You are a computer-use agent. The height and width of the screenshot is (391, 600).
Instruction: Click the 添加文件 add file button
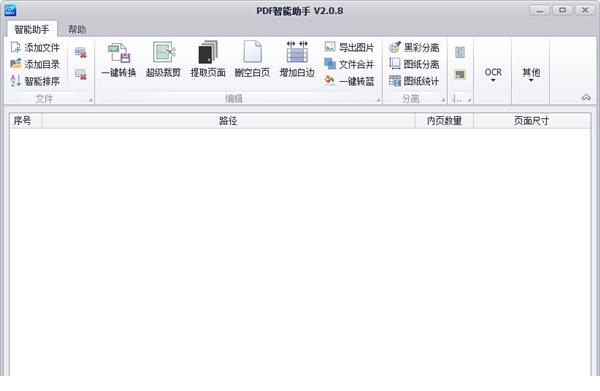click(x=35, y=47)
